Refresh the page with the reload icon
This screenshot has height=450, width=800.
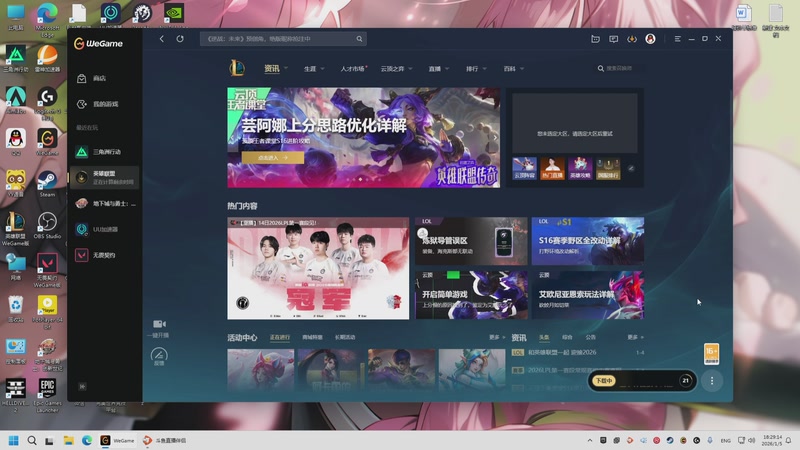pos(180,39)
